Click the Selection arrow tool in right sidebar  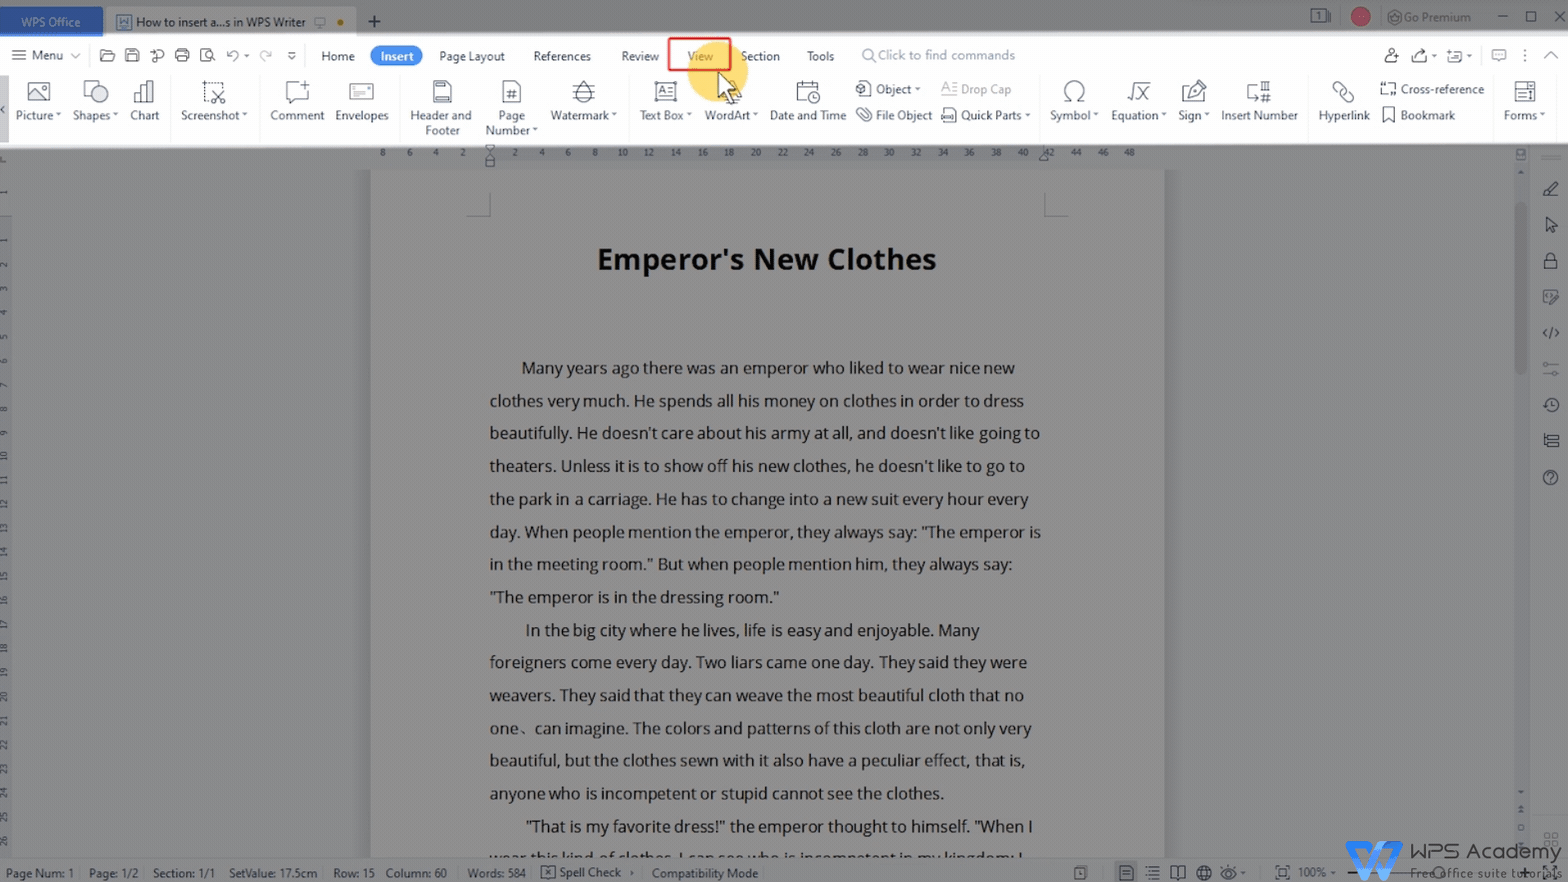coord(1550,225)
